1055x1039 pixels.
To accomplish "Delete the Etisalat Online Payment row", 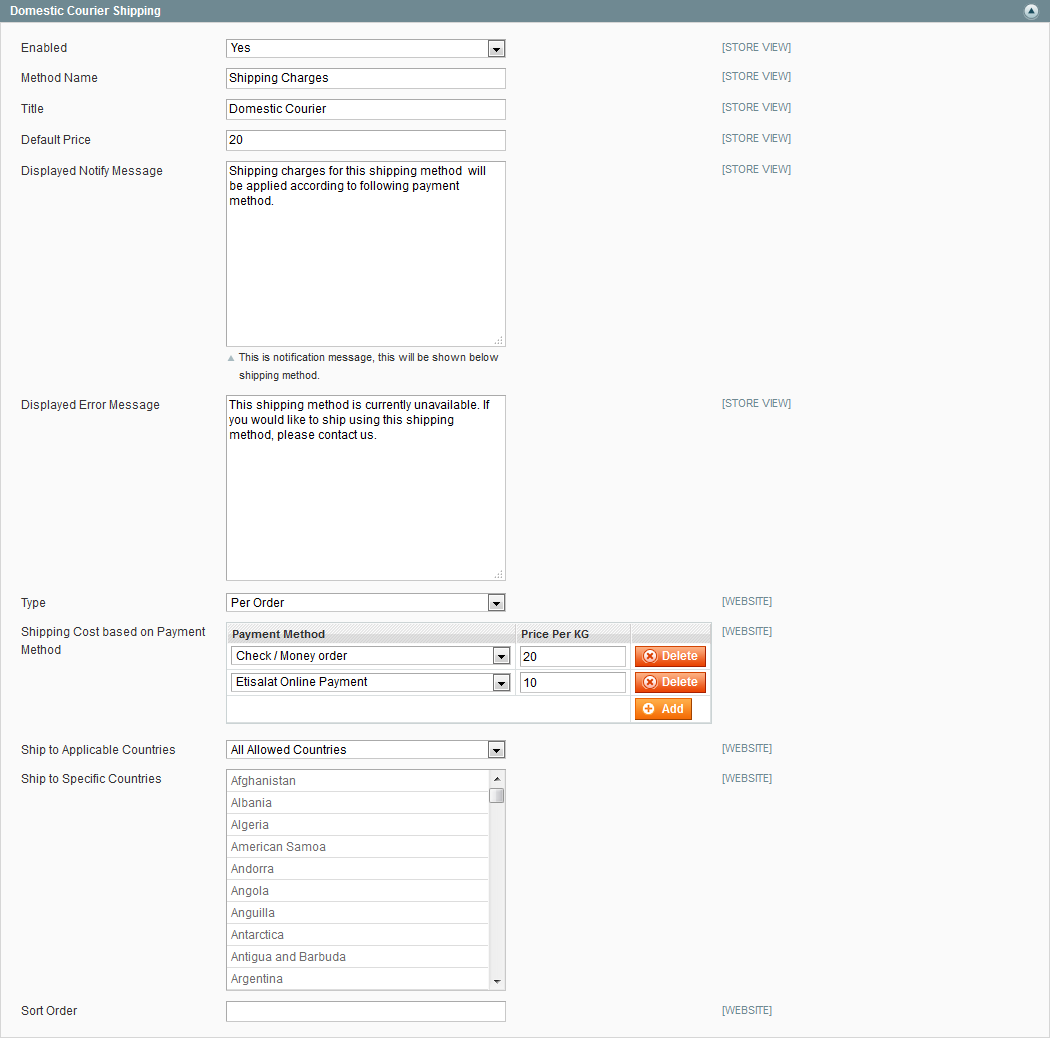I will click(670, 682).
